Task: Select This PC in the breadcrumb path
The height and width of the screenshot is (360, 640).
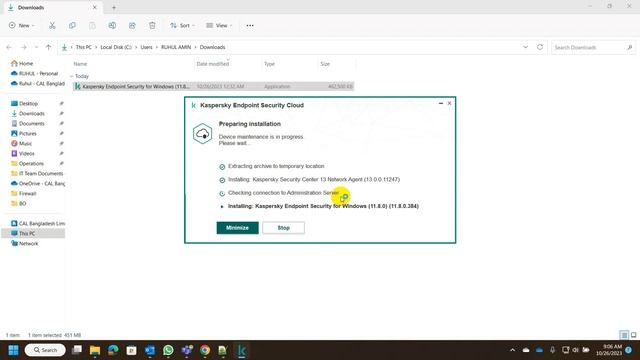Action: point(84,47)
